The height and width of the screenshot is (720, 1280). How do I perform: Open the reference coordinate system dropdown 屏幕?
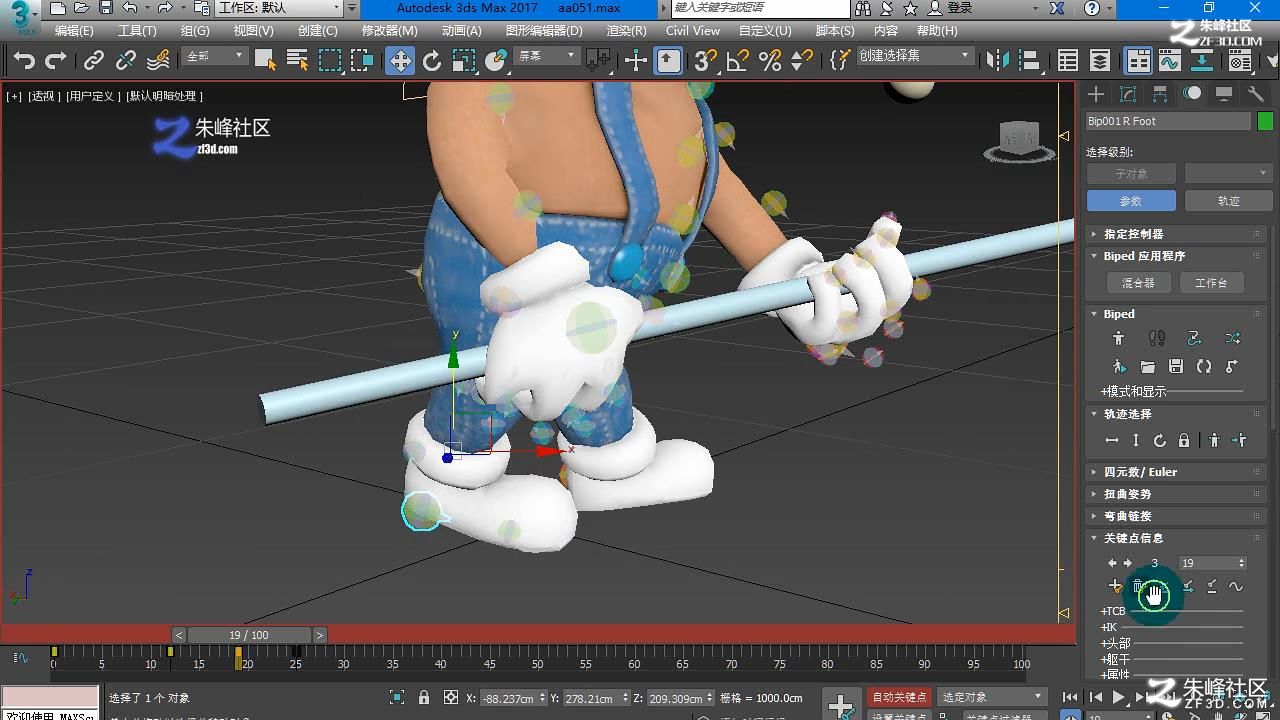(x=546, y=56)
